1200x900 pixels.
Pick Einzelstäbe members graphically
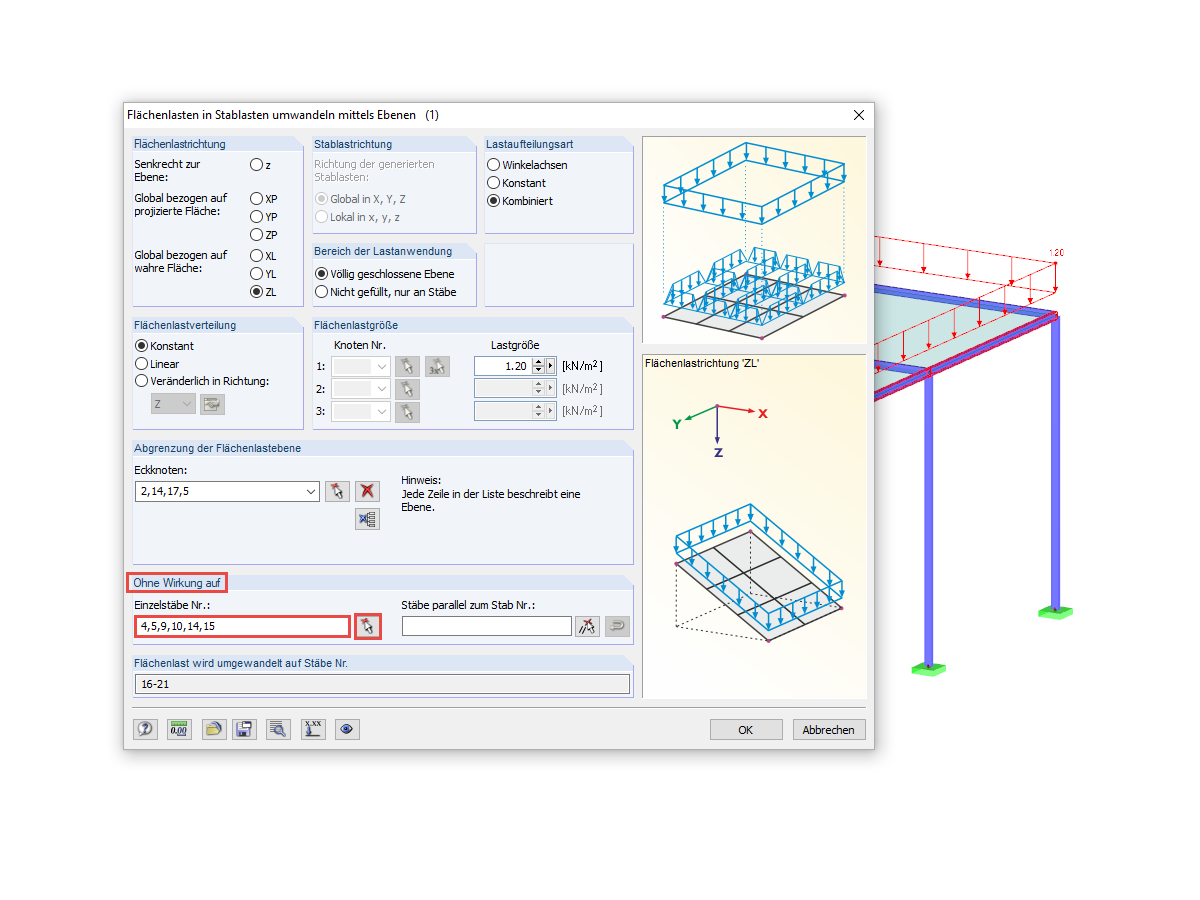(367, 626)
